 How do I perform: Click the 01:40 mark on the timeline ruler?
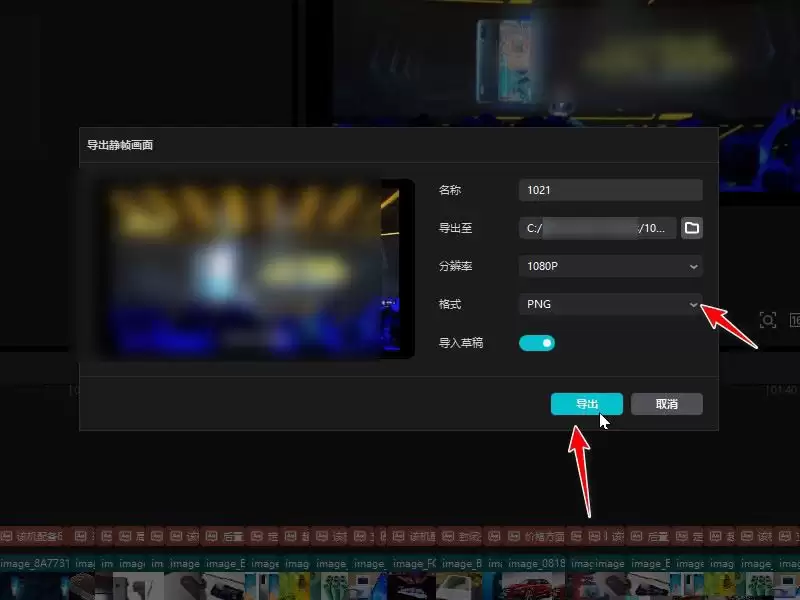[x=780, y=390]
